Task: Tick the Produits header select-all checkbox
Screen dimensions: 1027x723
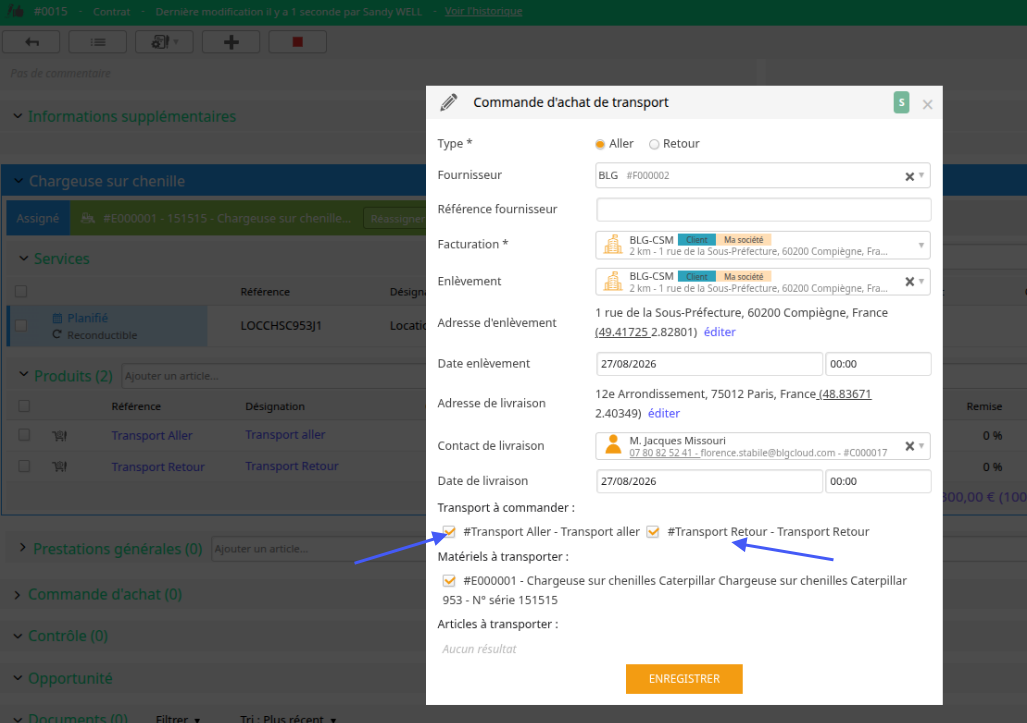Action: click(24, 406)
